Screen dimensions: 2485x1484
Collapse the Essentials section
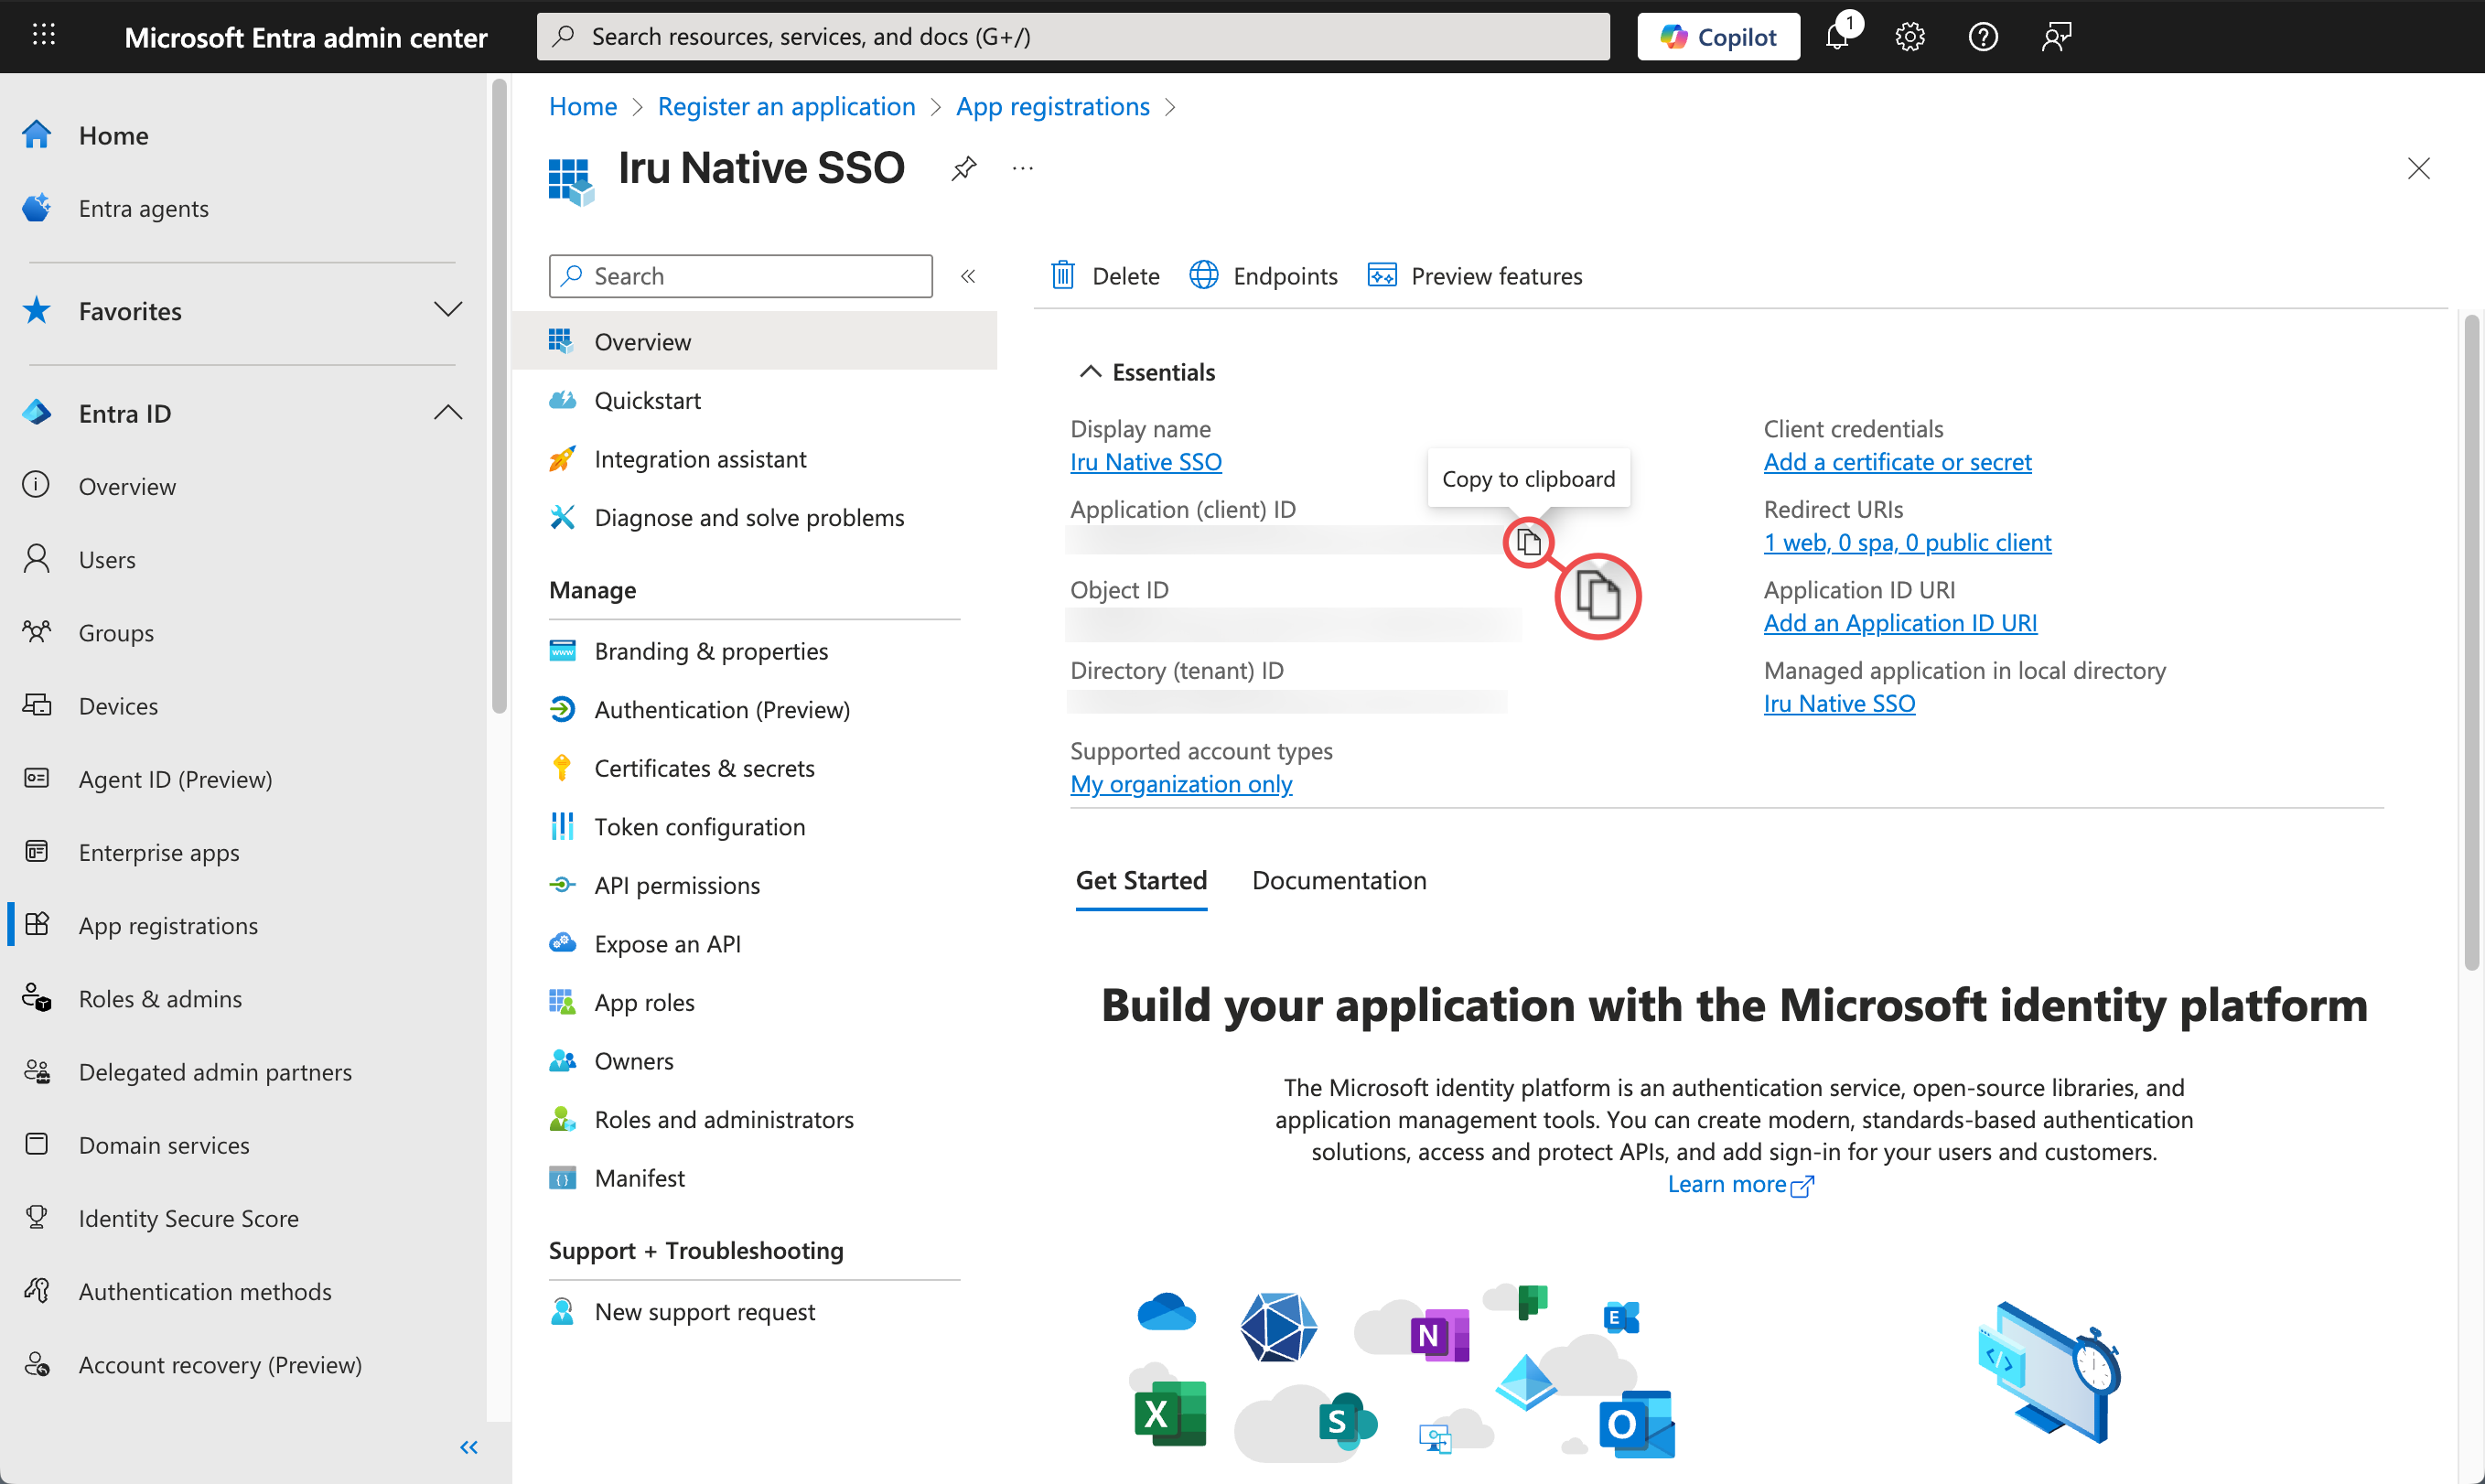click(x=1148, y=372)
